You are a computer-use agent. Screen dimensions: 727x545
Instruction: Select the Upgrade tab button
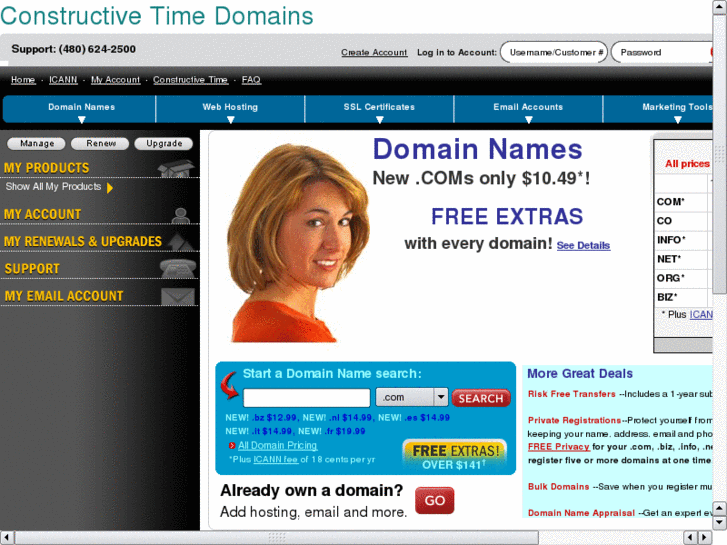coord(164,144)
